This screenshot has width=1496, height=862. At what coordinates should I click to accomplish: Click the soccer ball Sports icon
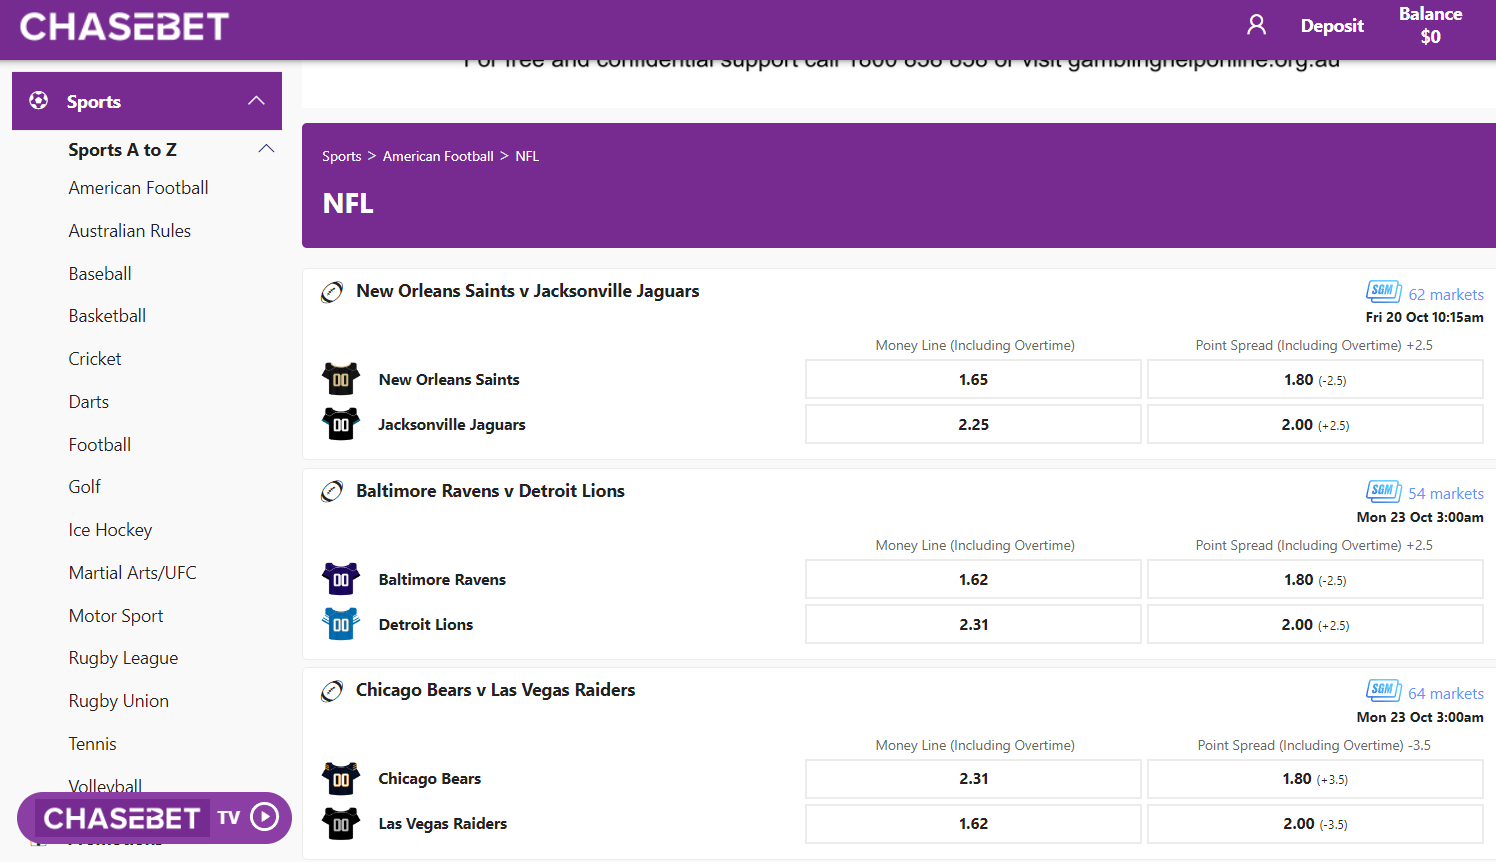coord(38,100)
